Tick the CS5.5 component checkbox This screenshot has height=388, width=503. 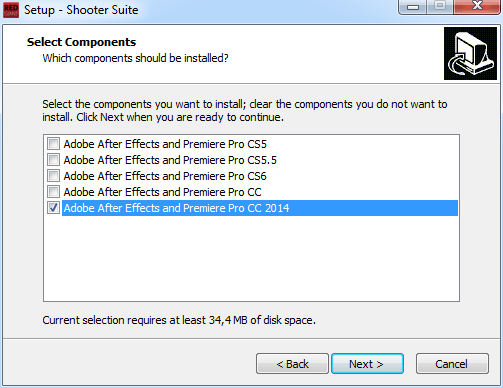pos(53,160)
